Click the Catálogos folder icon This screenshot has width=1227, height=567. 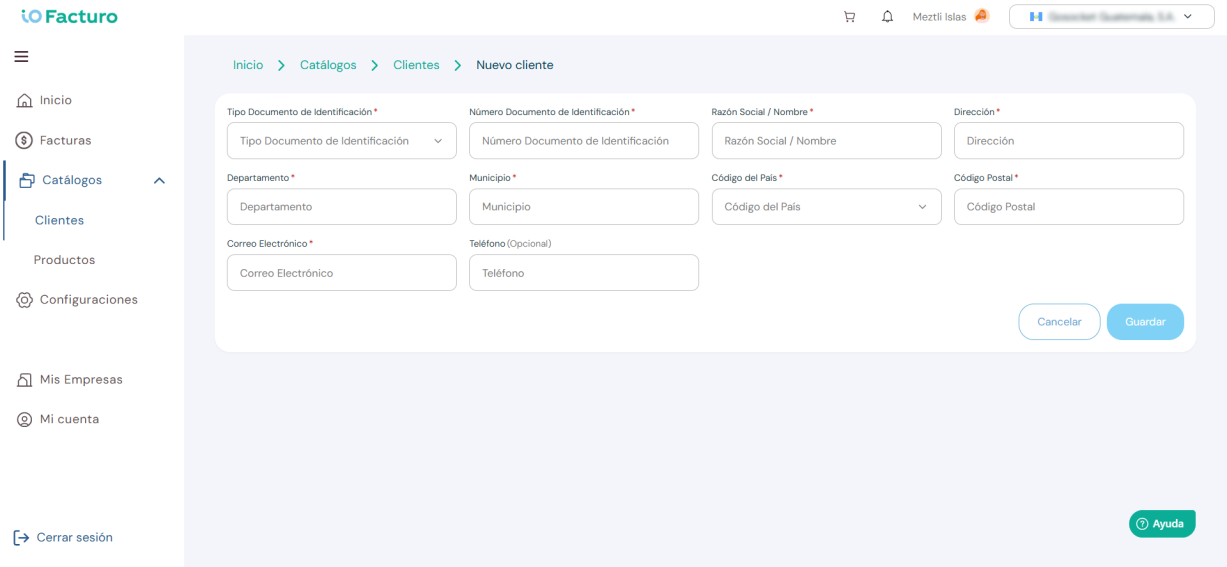pos(28,181)
